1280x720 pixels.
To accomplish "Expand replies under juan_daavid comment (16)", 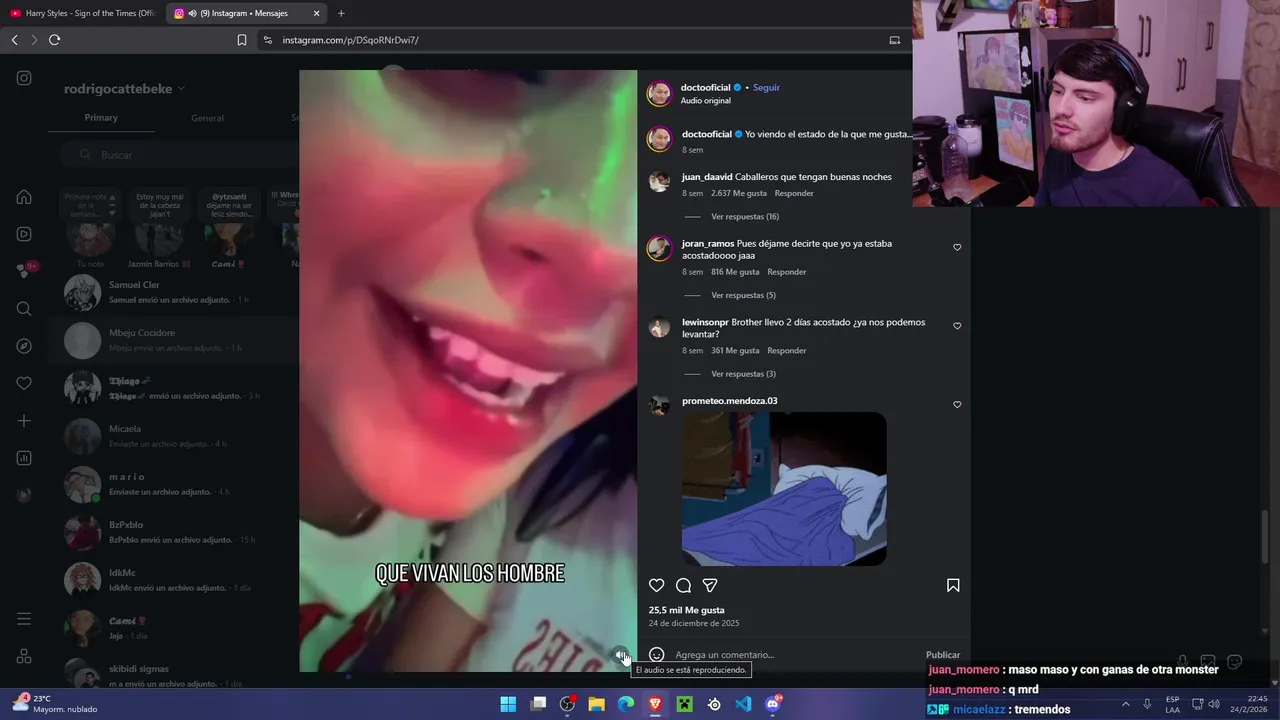I will click(x=745, y=217).
